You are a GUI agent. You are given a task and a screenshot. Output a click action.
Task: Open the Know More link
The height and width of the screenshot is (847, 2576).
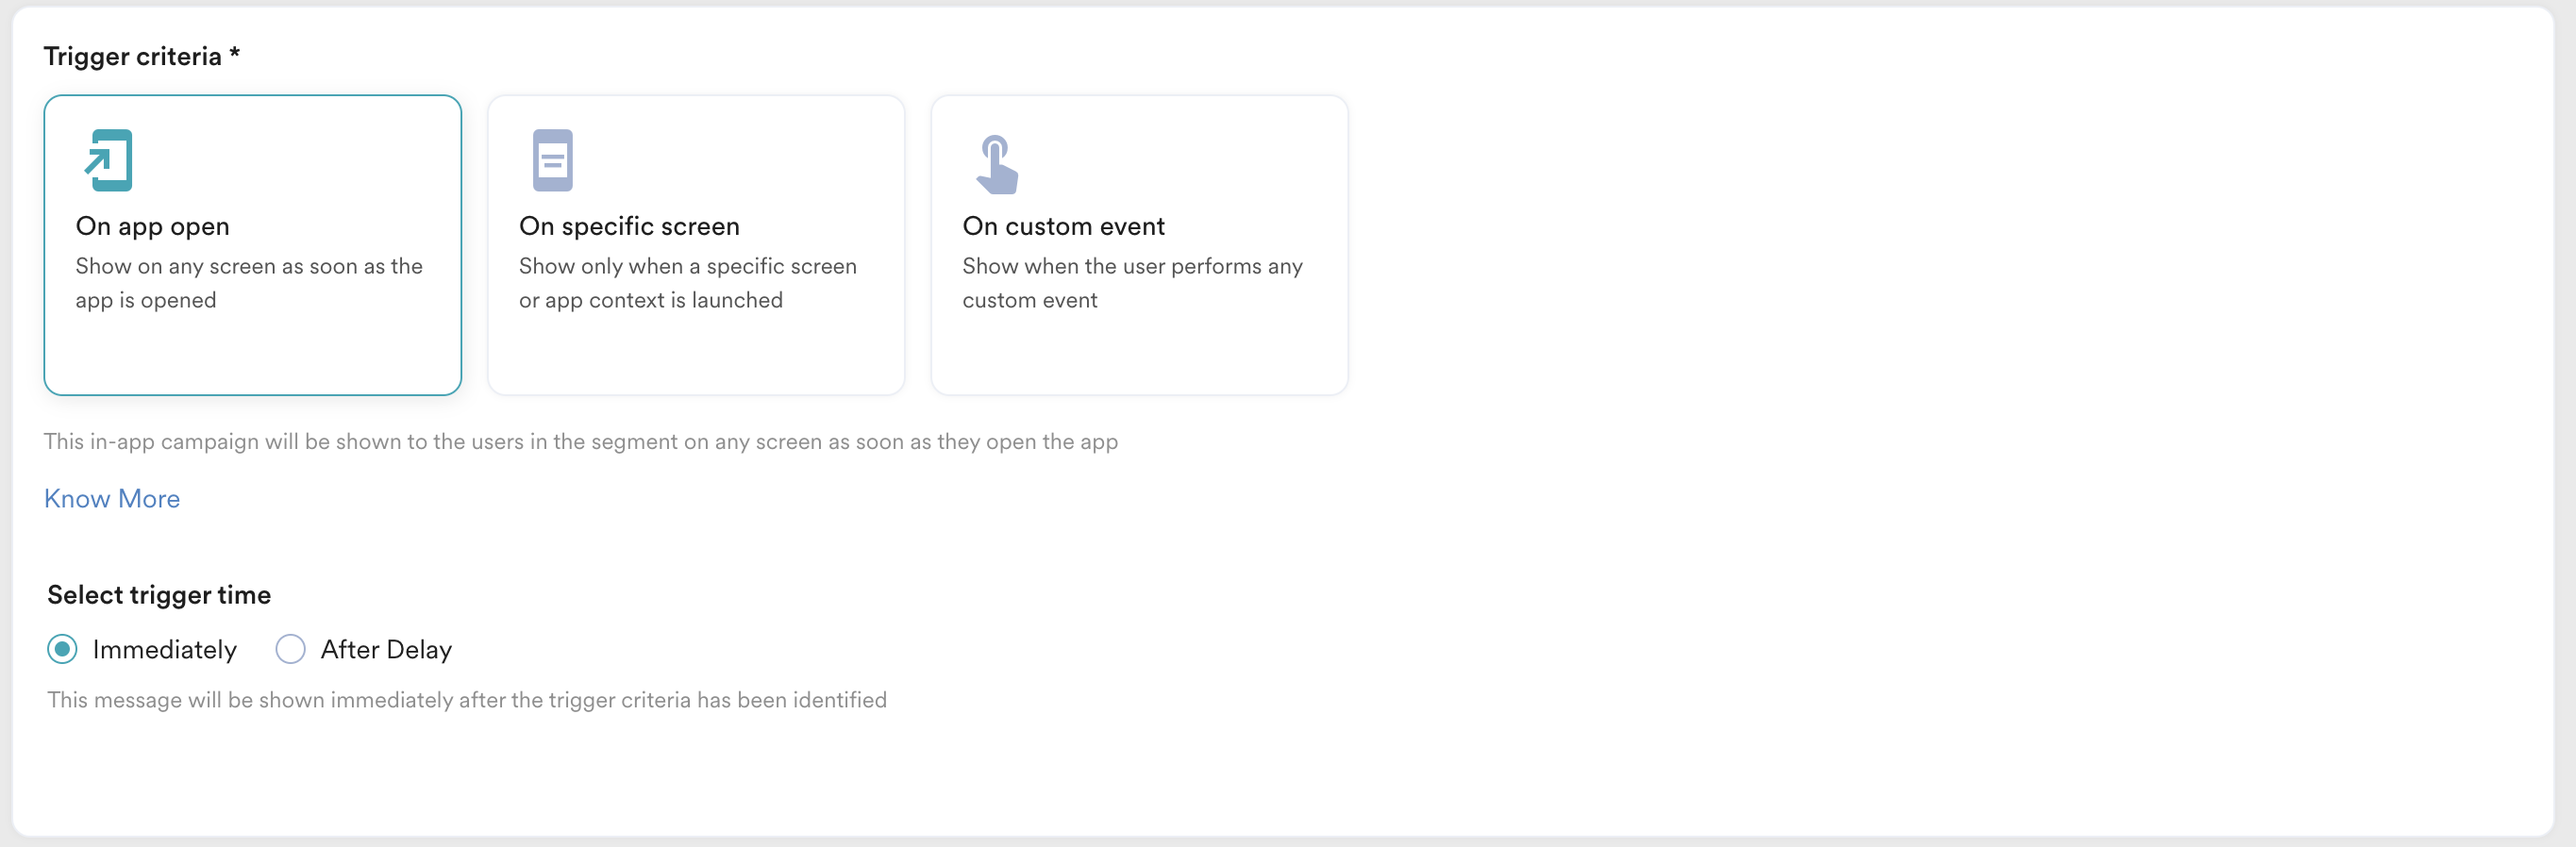112,499
